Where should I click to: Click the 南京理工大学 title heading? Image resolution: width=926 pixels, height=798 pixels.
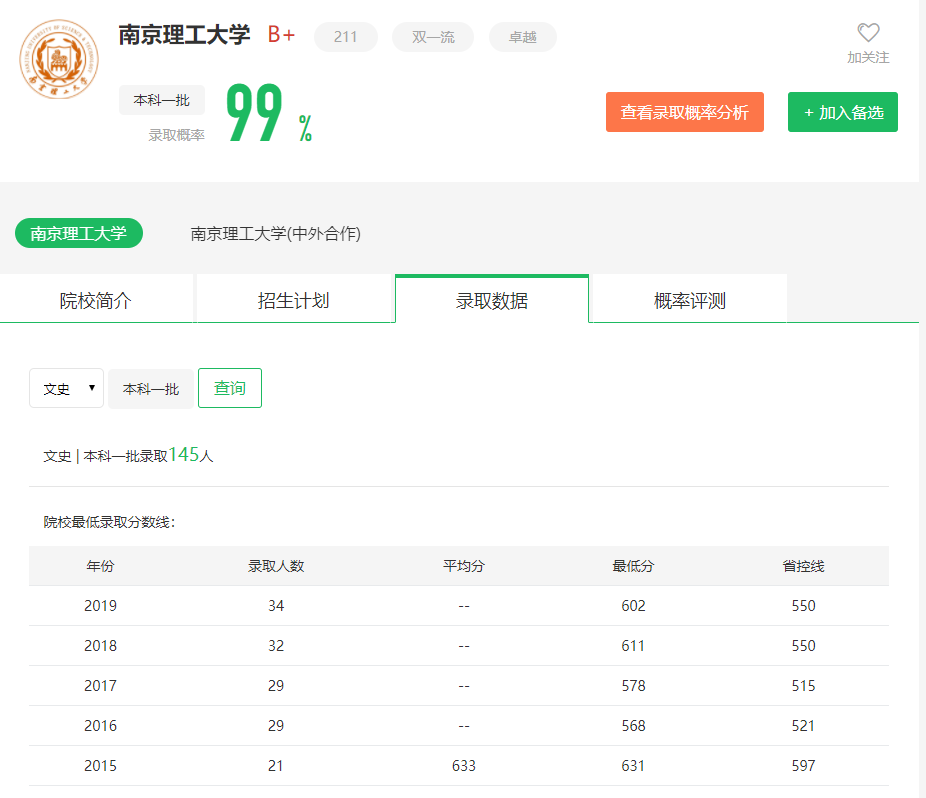pos(184,35)
